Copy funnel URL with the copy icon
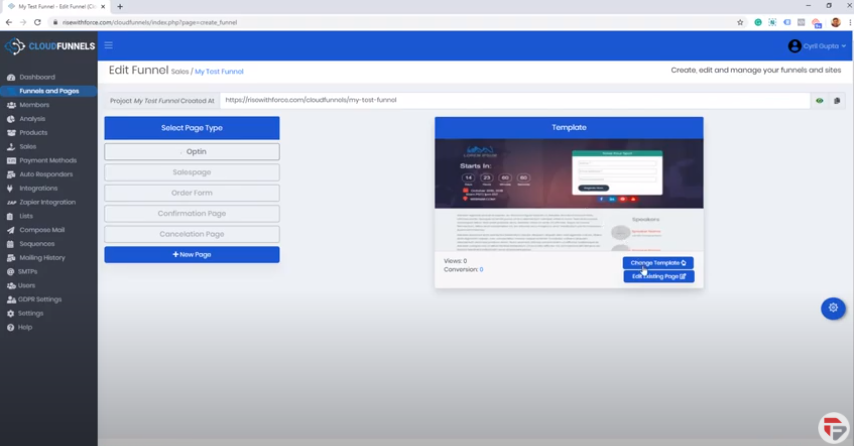This screenshot has height=446, width=854. (x=837, y=100)
